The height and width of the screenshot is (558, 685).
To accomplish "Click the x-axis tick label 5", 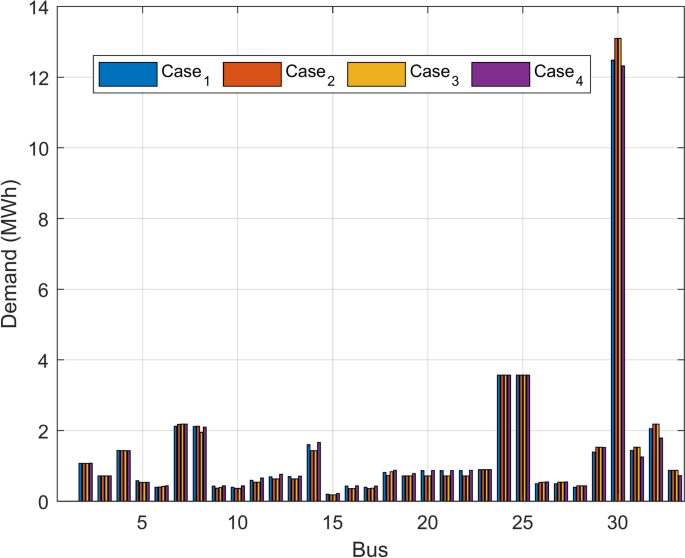I will pos(143,522).
